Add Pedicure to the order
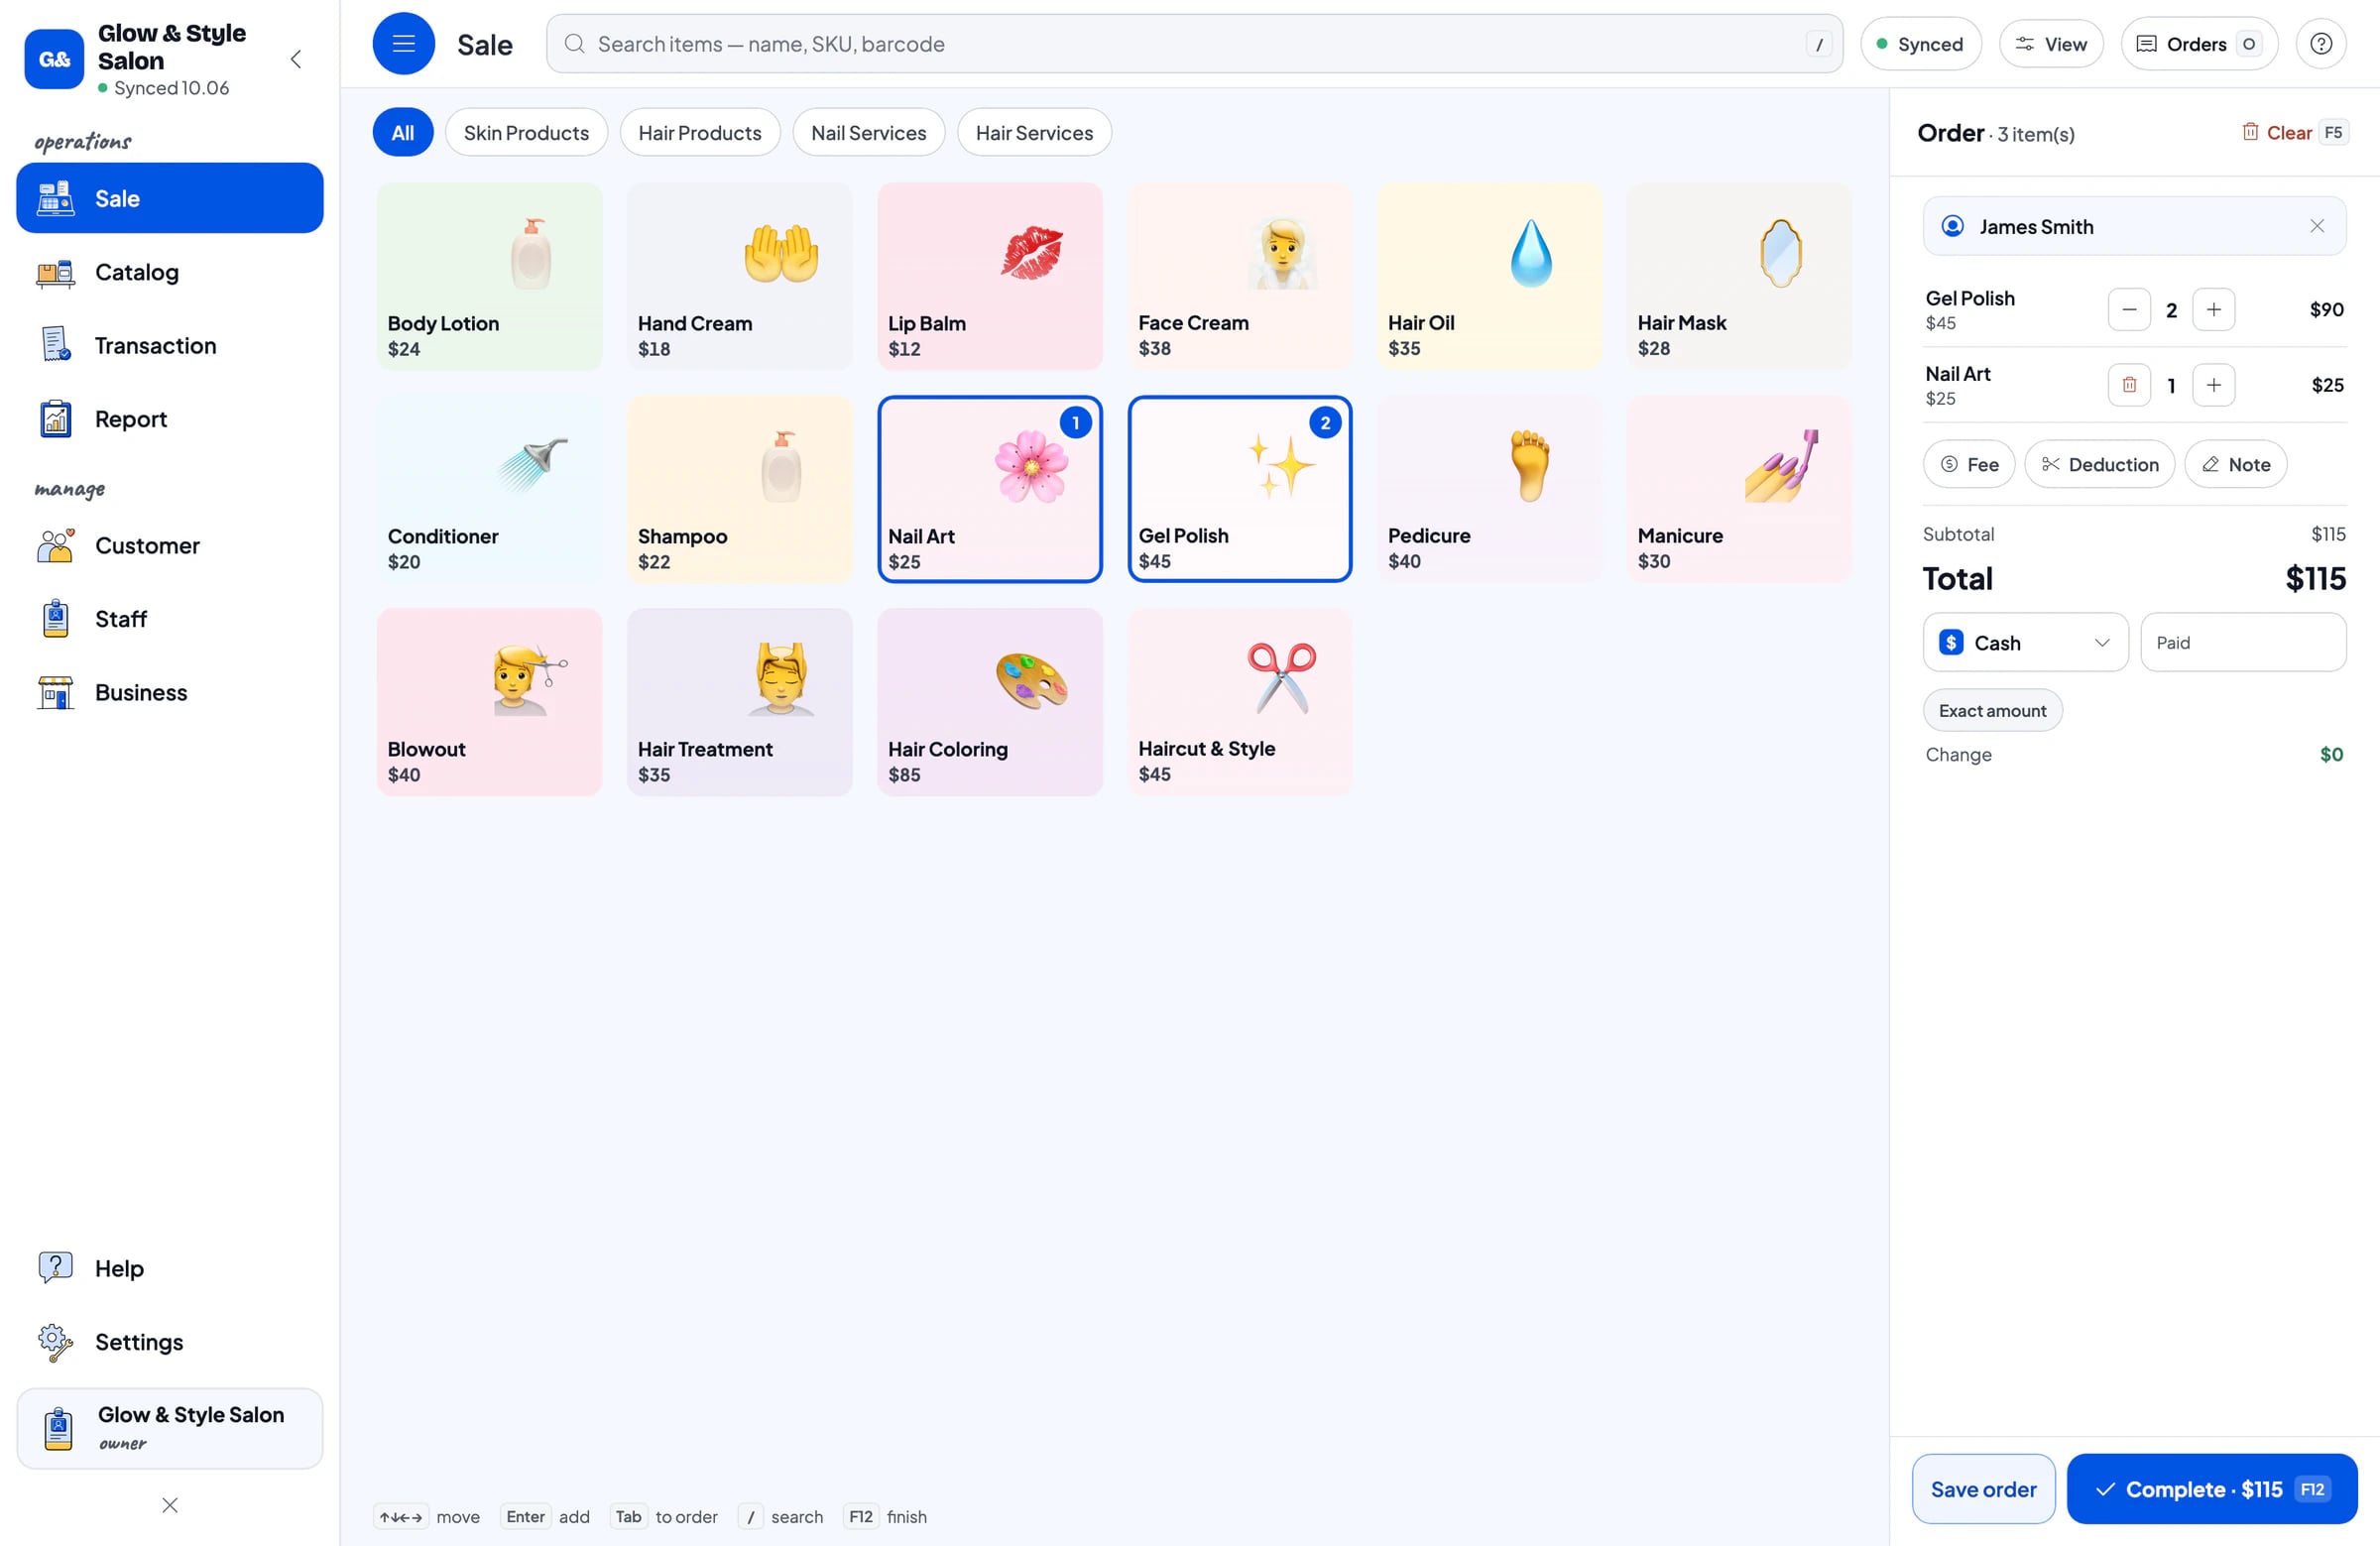 pos(1489,489)
